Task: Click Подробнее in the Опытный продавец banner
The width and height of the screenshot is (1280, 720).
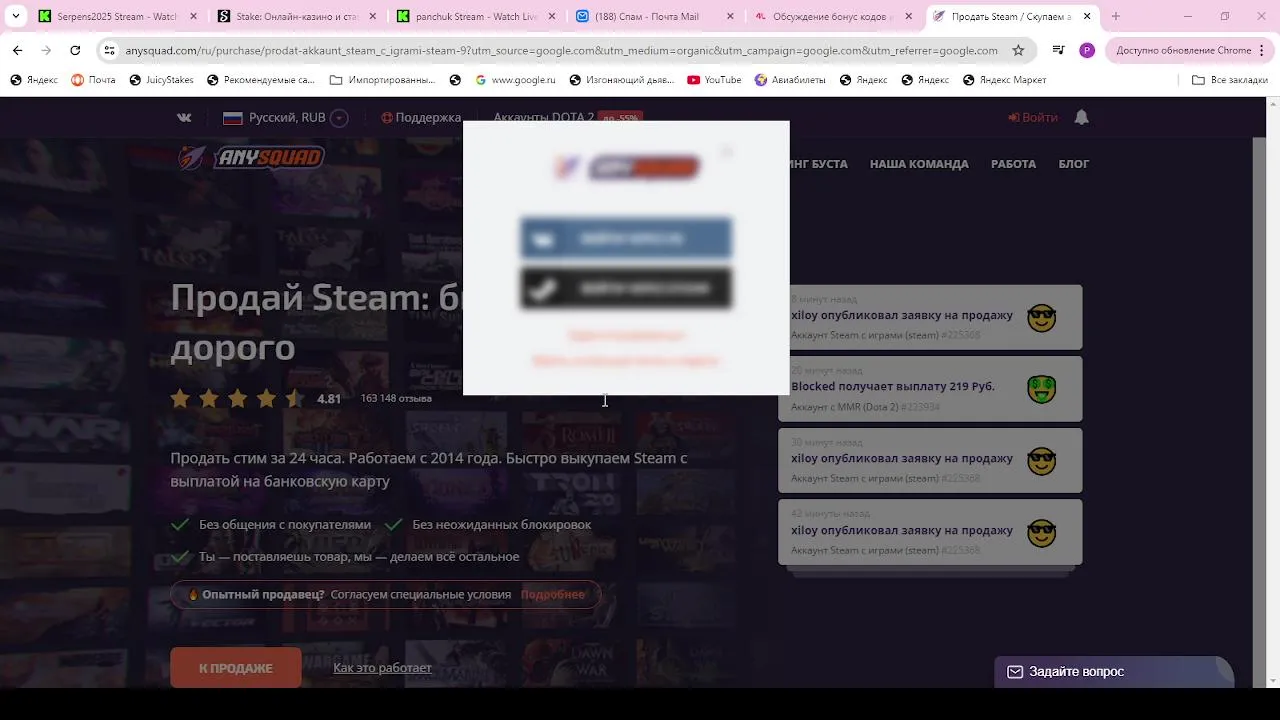Action: (x=552, y=594)
